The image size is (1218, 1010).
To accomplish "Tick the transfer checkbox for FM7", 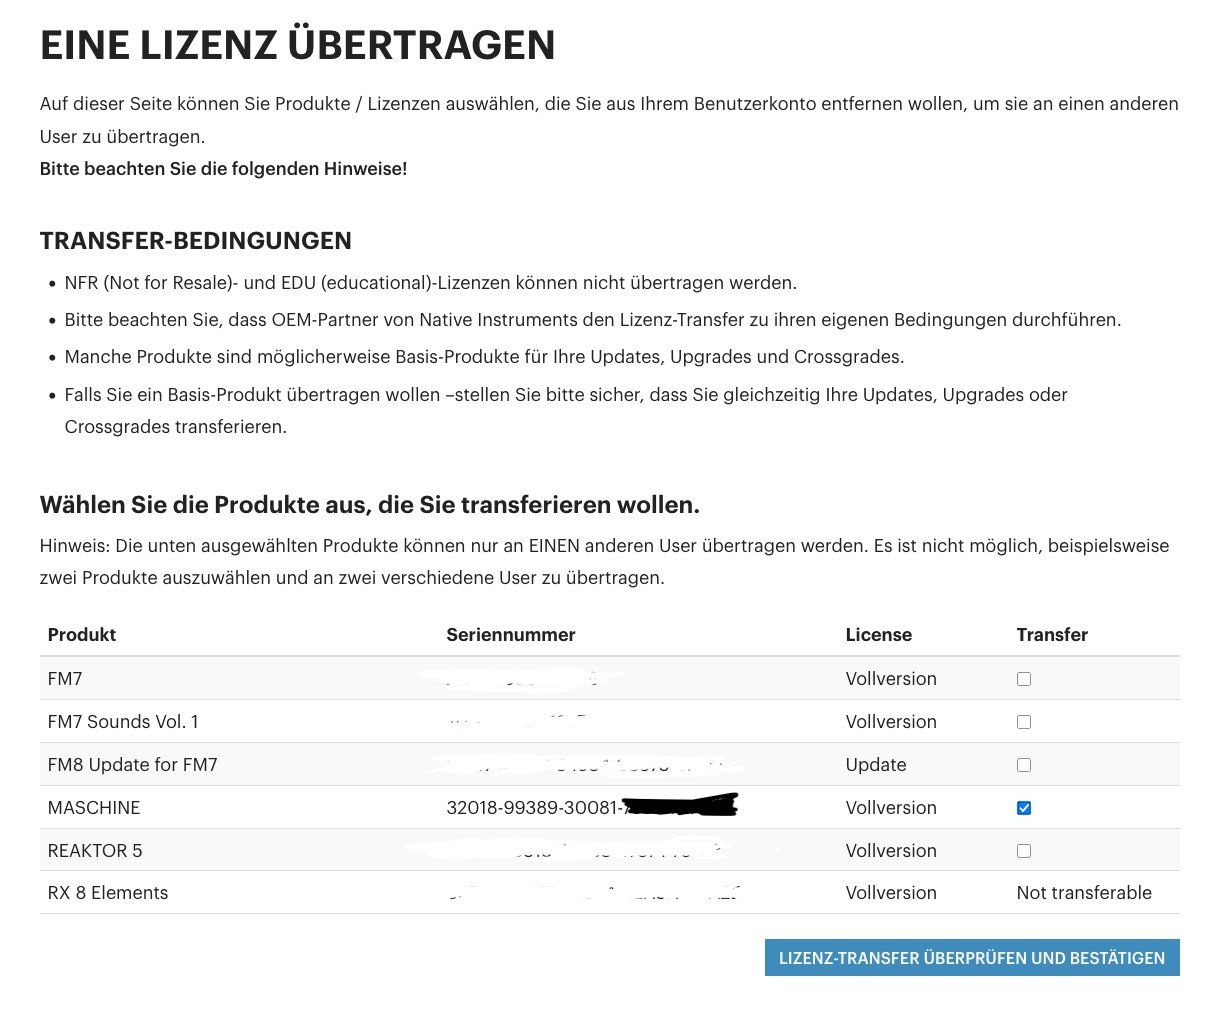I will click(x=1023, y=679).
